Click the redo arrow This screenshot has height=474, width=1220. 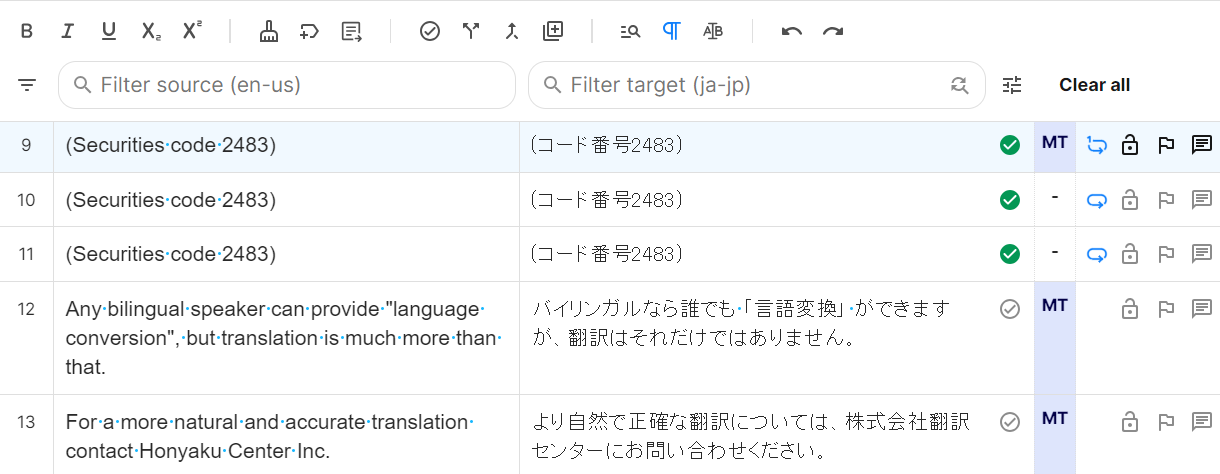coord(833,31)
